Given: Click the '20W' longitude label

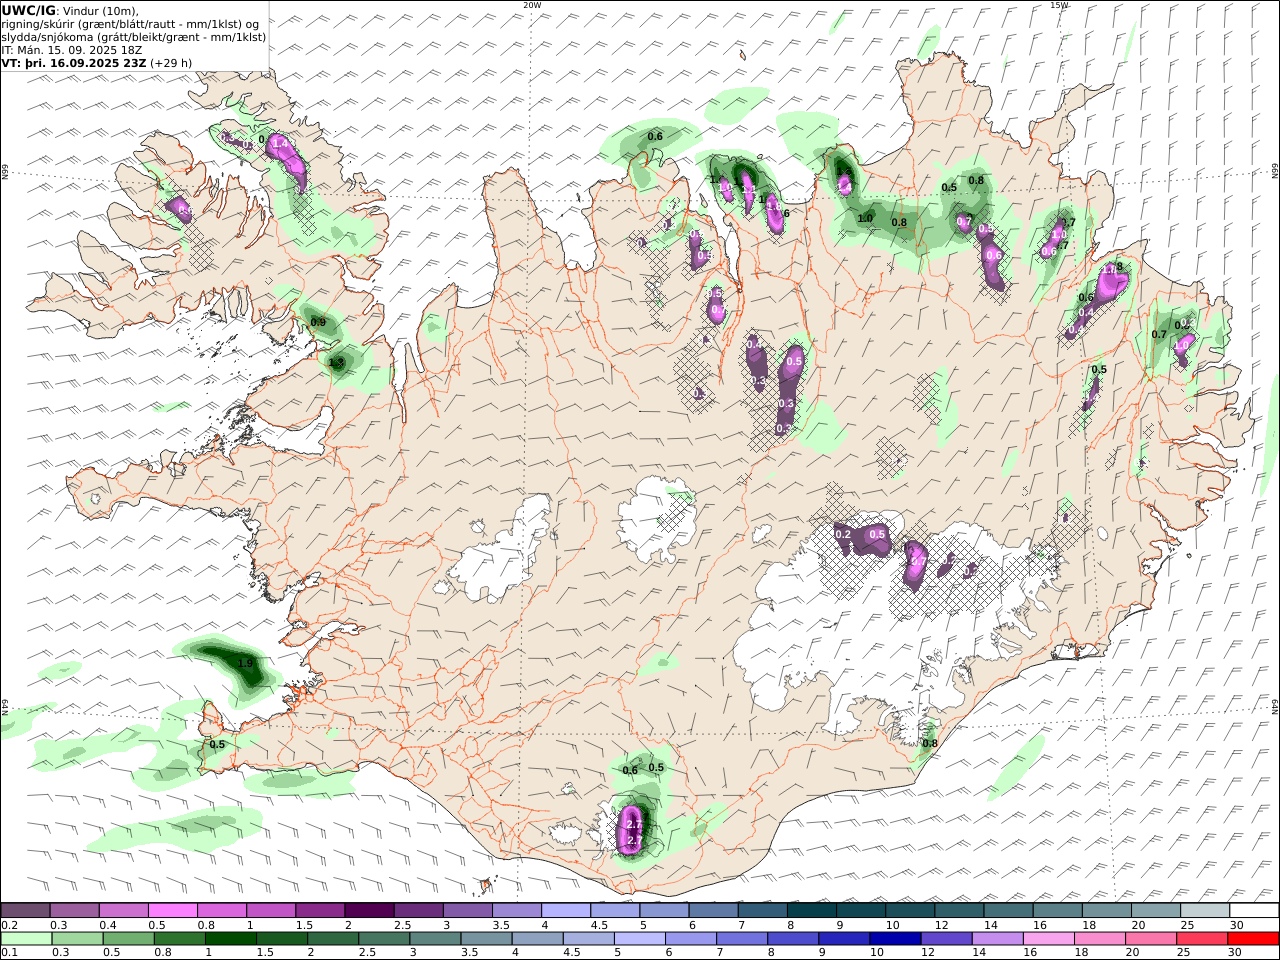Looking at the screenshot, I should tap(532, 5).
